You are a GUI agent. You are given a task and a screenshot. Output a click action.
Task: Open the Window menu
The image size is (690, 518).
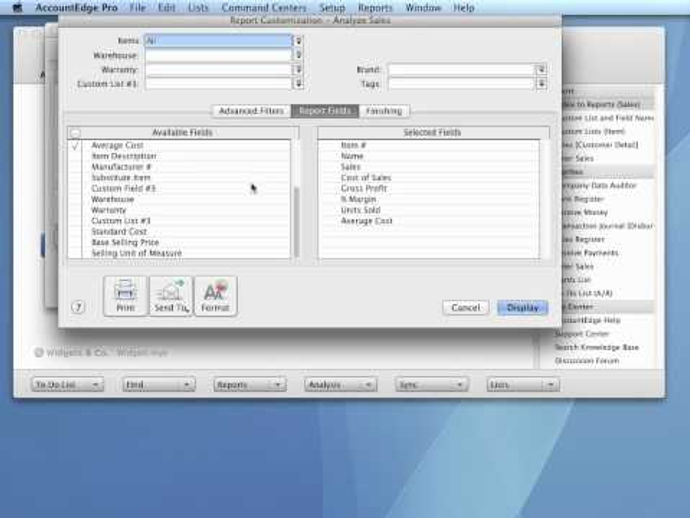(423, 7)
